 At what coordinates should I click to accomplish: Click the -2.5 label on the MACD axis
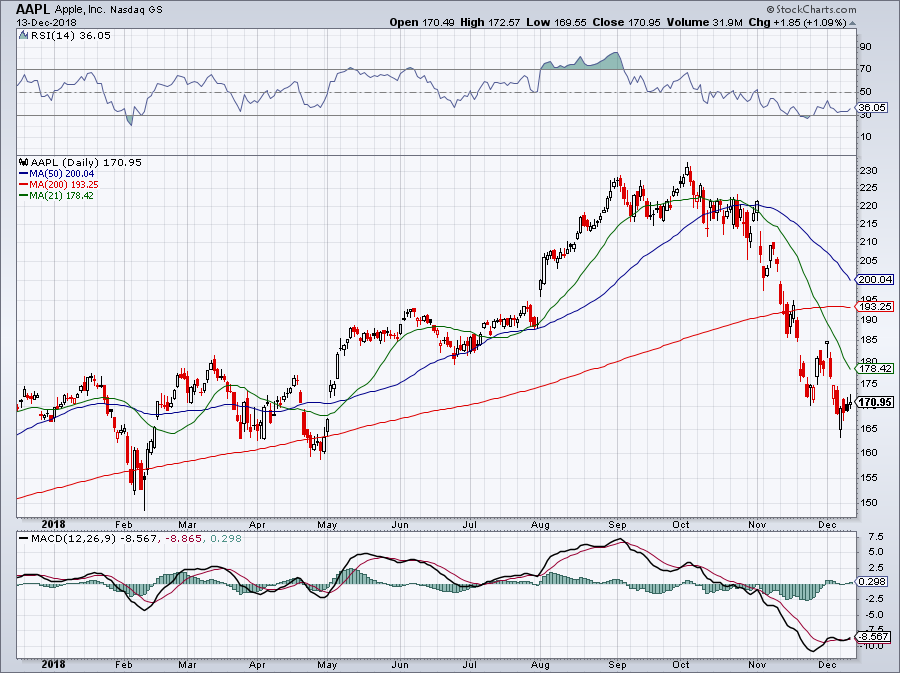pos(873,598)
